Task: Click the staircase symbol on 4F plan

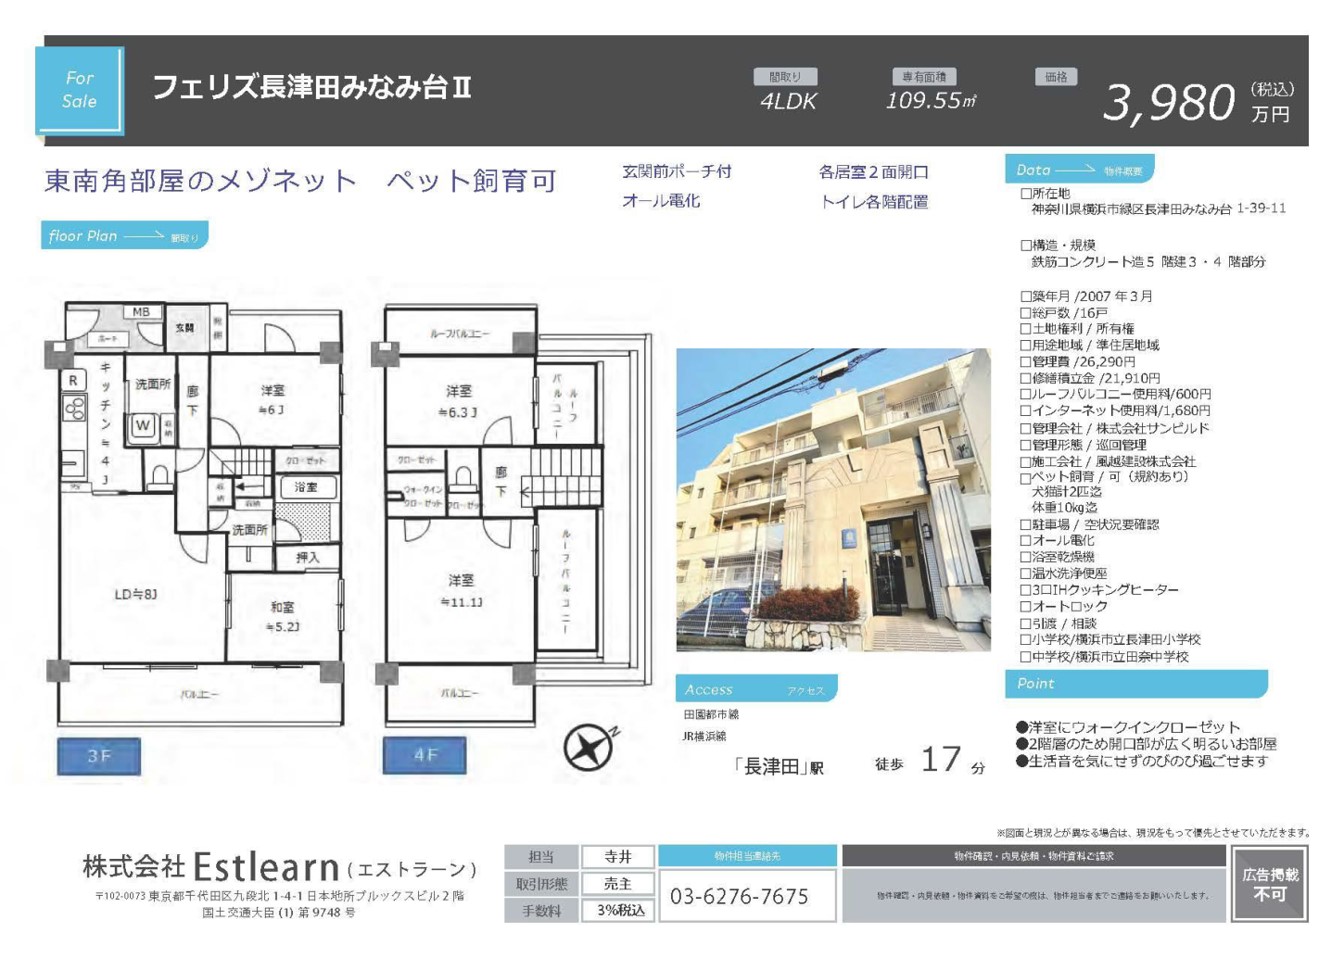Action: pos(565,478)
